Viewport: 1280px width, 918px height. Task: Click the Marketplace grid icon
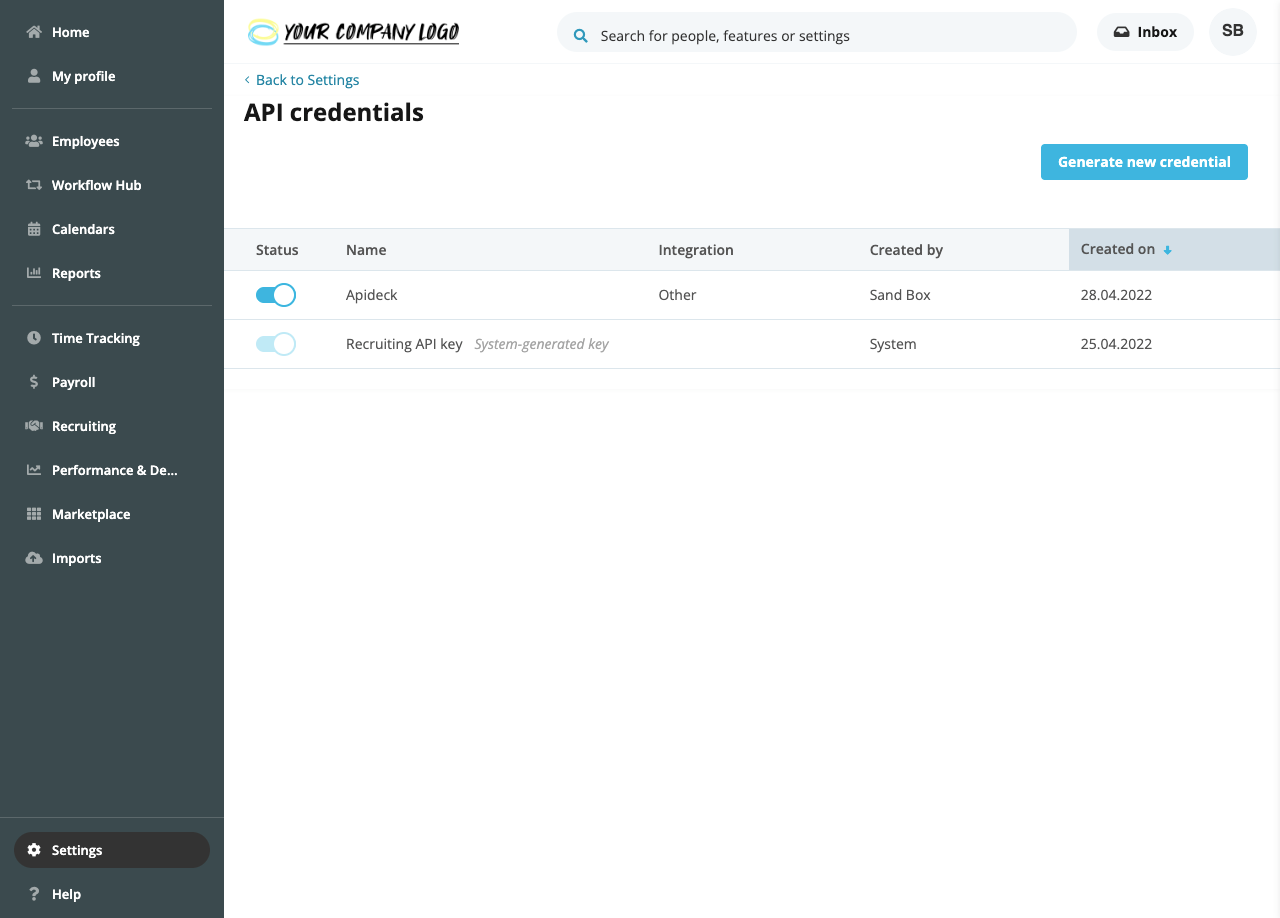pyautogui.click(x=34, y=514)
